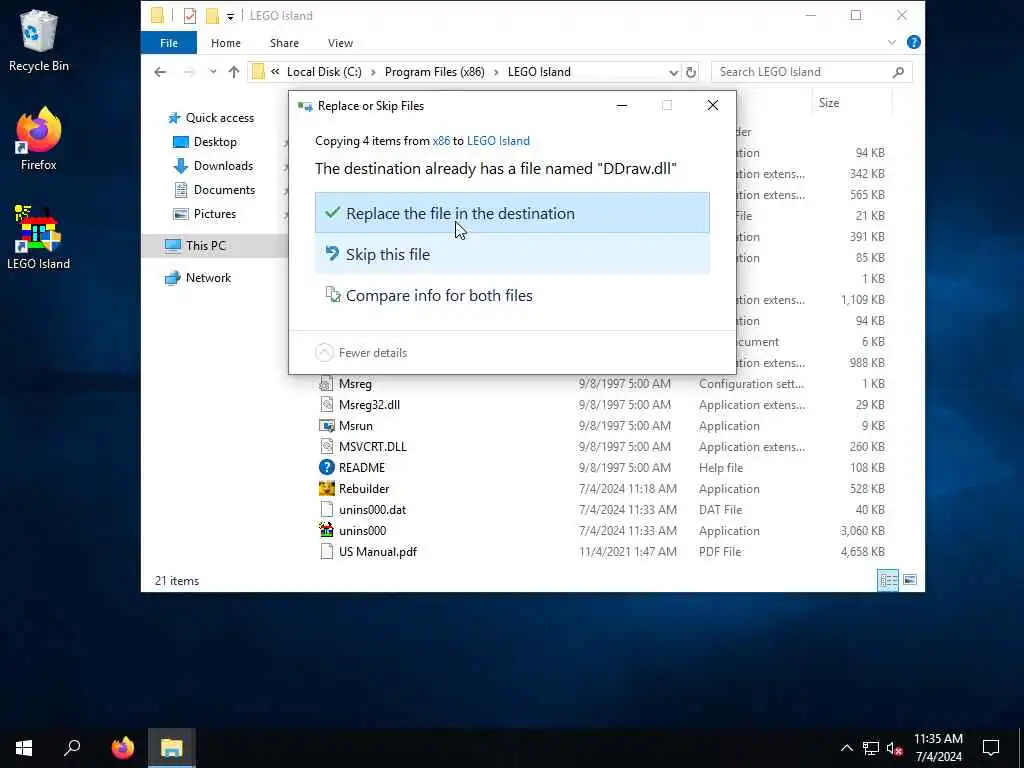
Task: Open Customize Quick Access Toolbar dropdown
Action: 231,16
